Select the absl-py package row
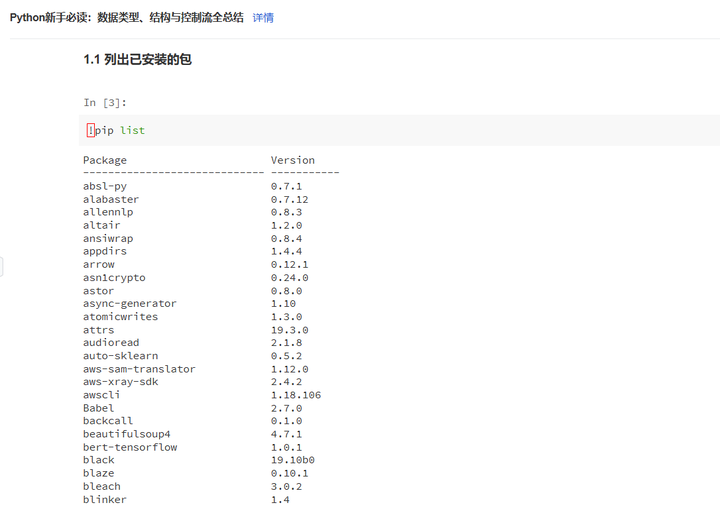Image resolution: width=720 pixels, height=507 pixels. pos(193,186)
